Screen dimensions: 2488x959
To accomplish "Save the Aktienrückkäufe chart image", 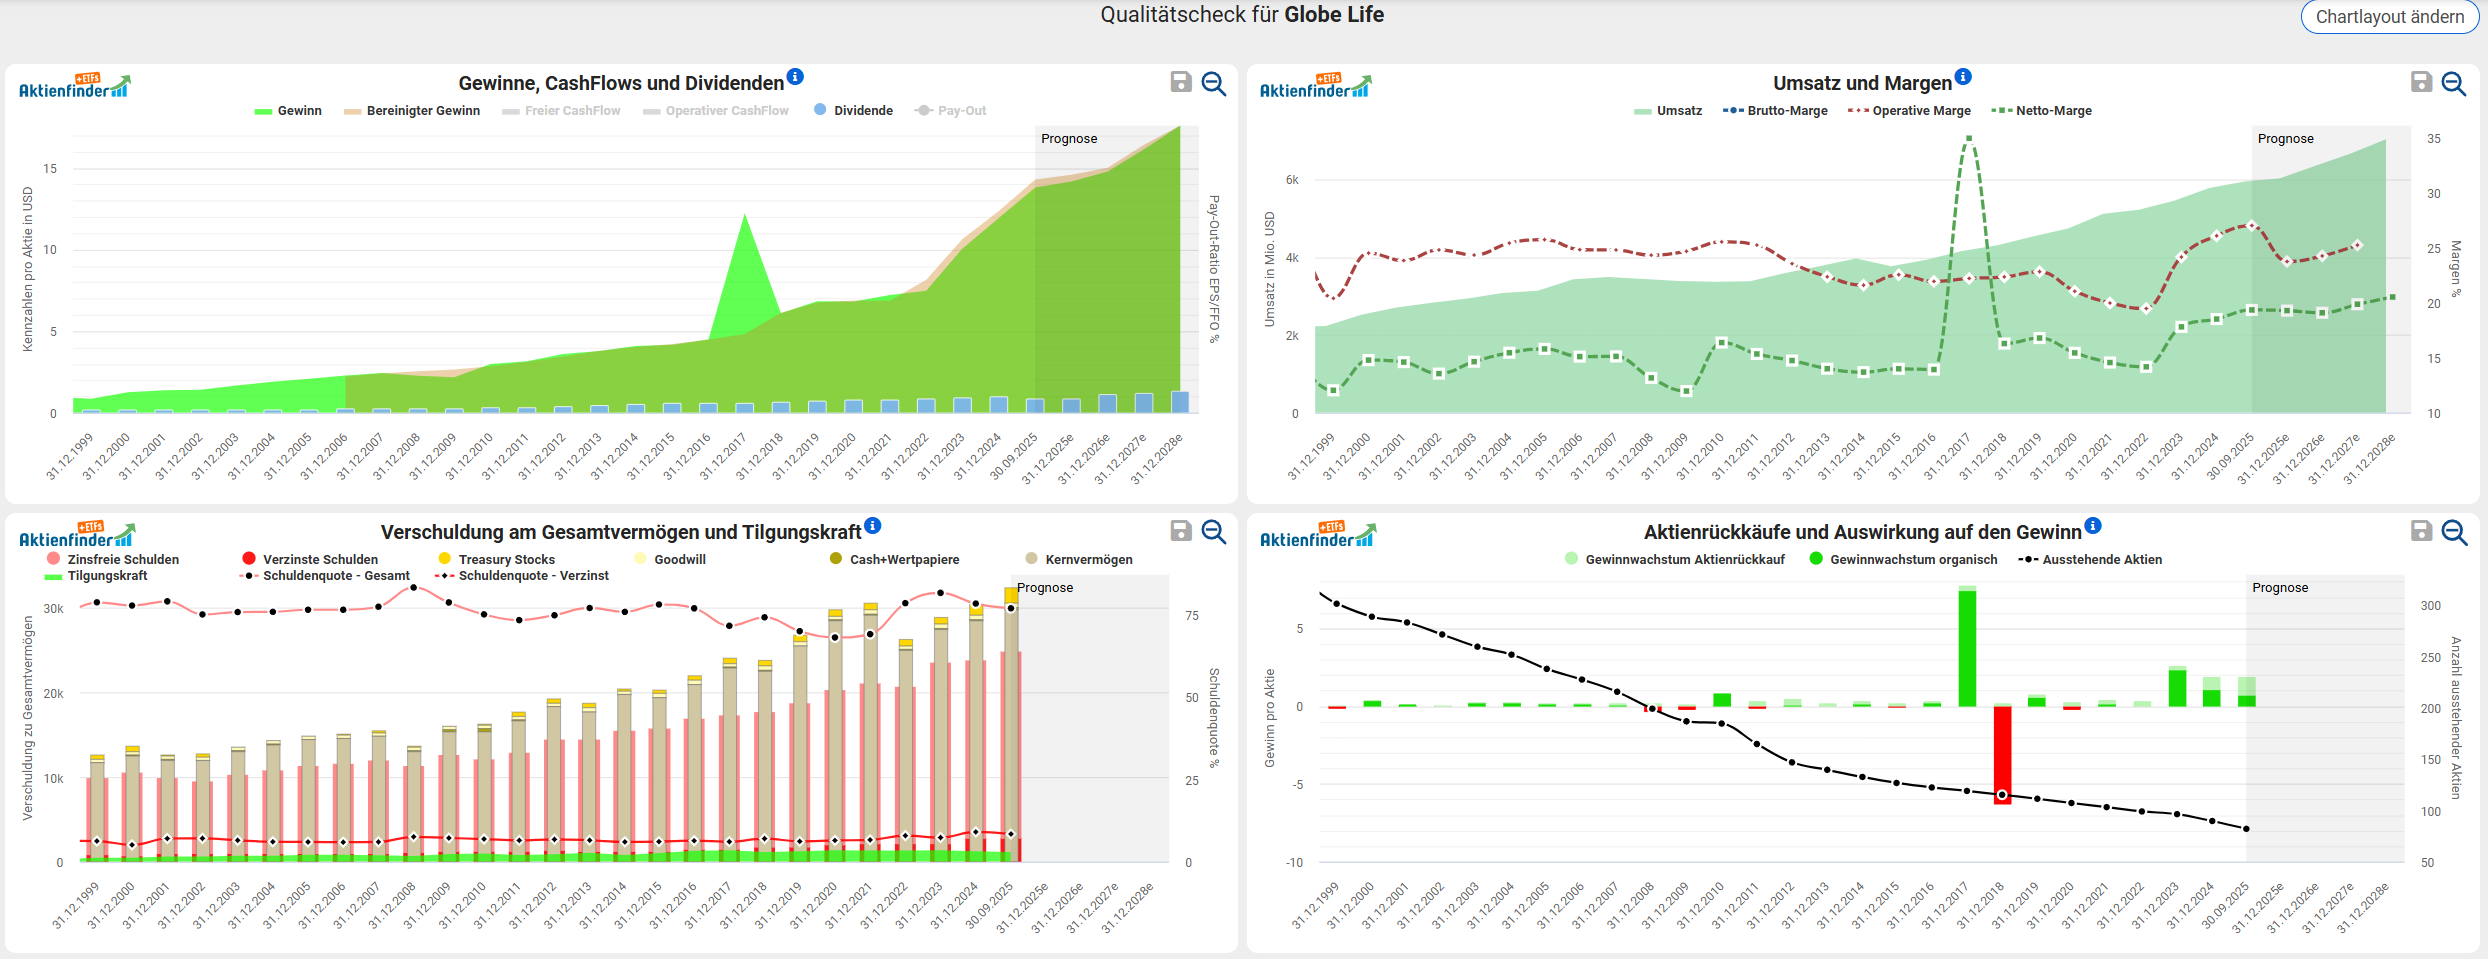I will point(2421,531).
